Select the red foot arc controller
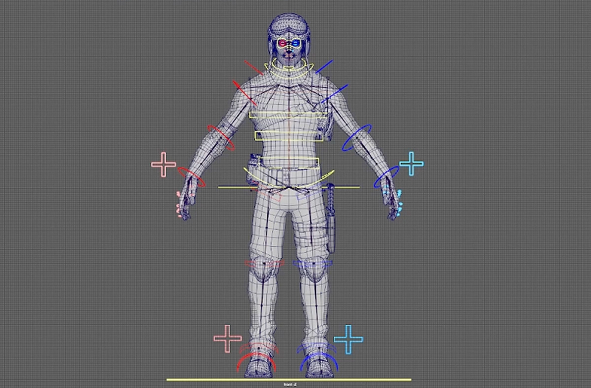Viewport: 591px width, 388px height. pos(256,361)
